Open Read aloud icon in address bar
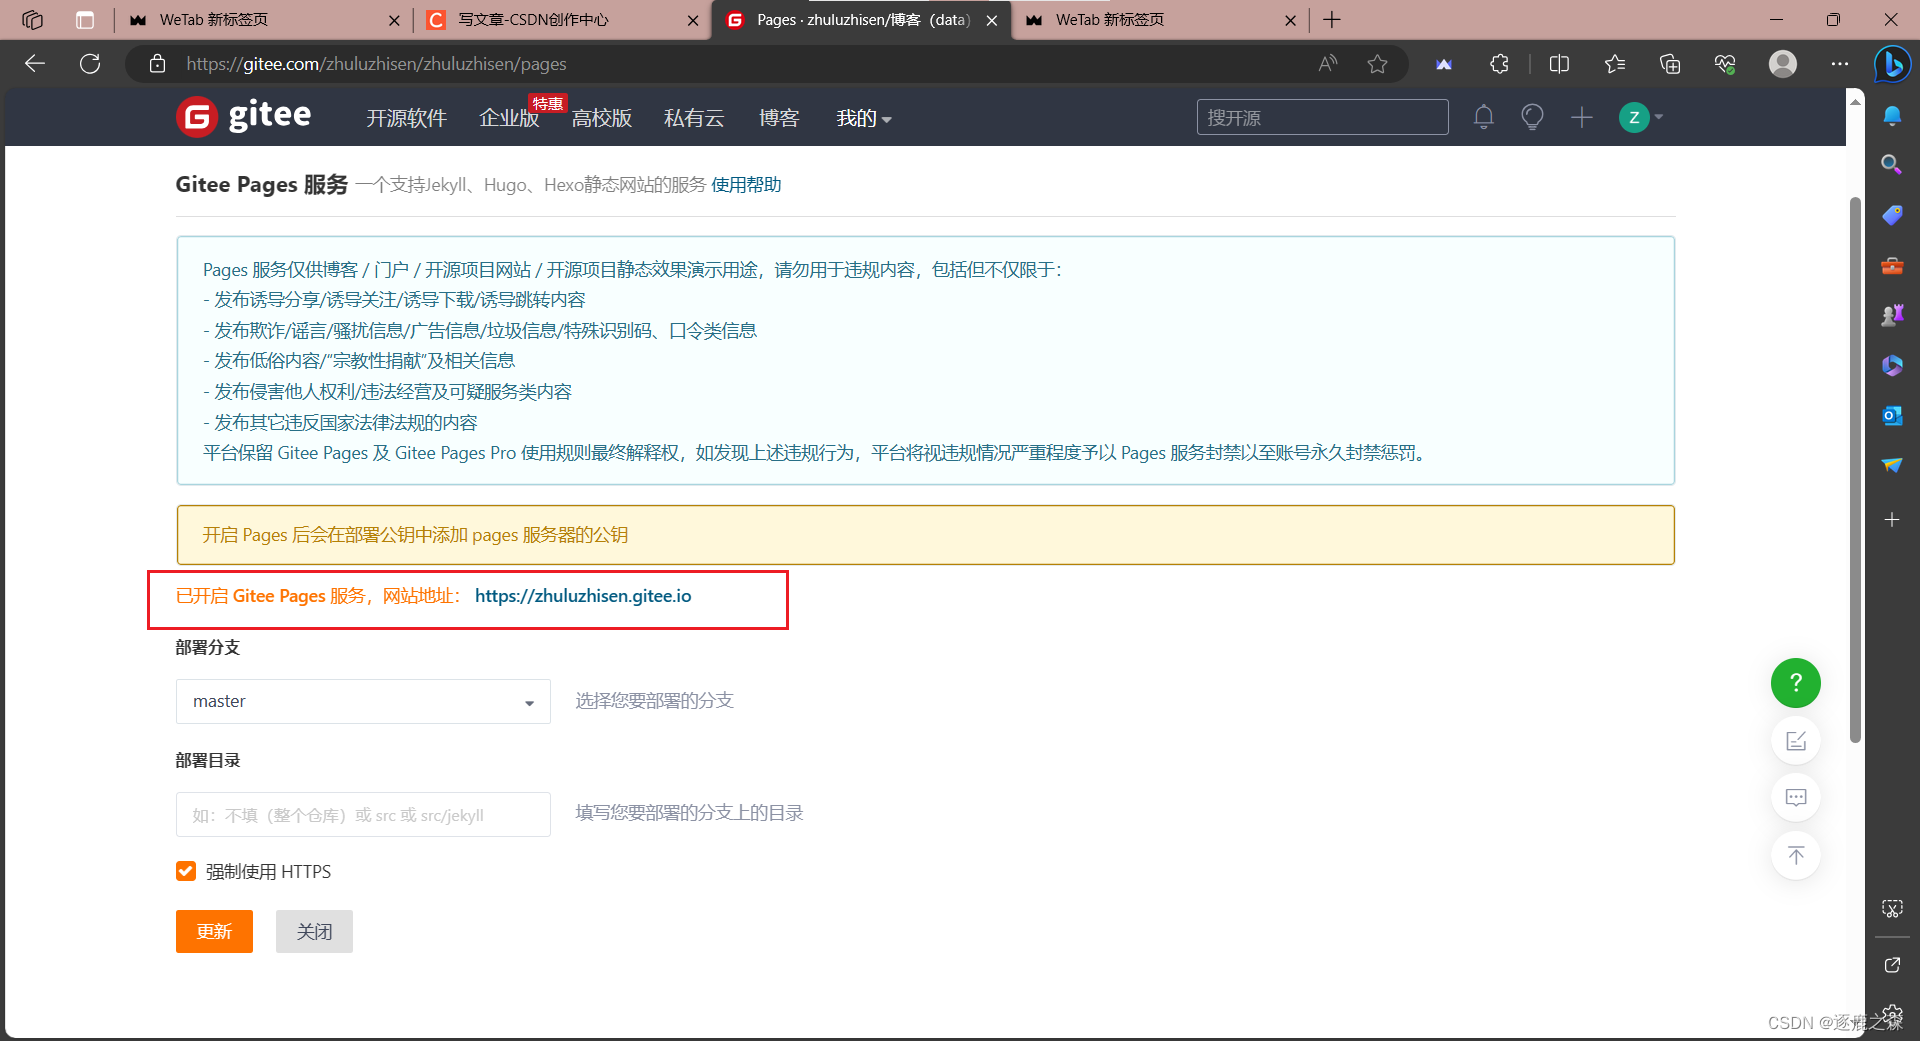The height and width of the screenshot is (1041, 1920). click(1328, 64)
